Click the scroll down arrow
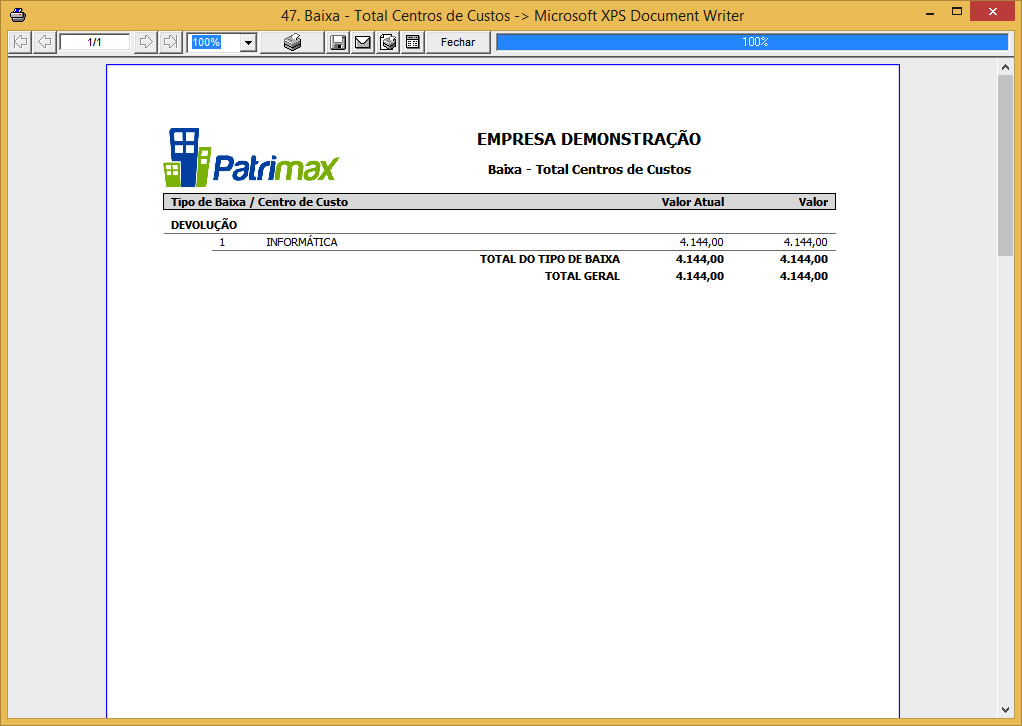 pyautogui.click(x=1005, y=710)
